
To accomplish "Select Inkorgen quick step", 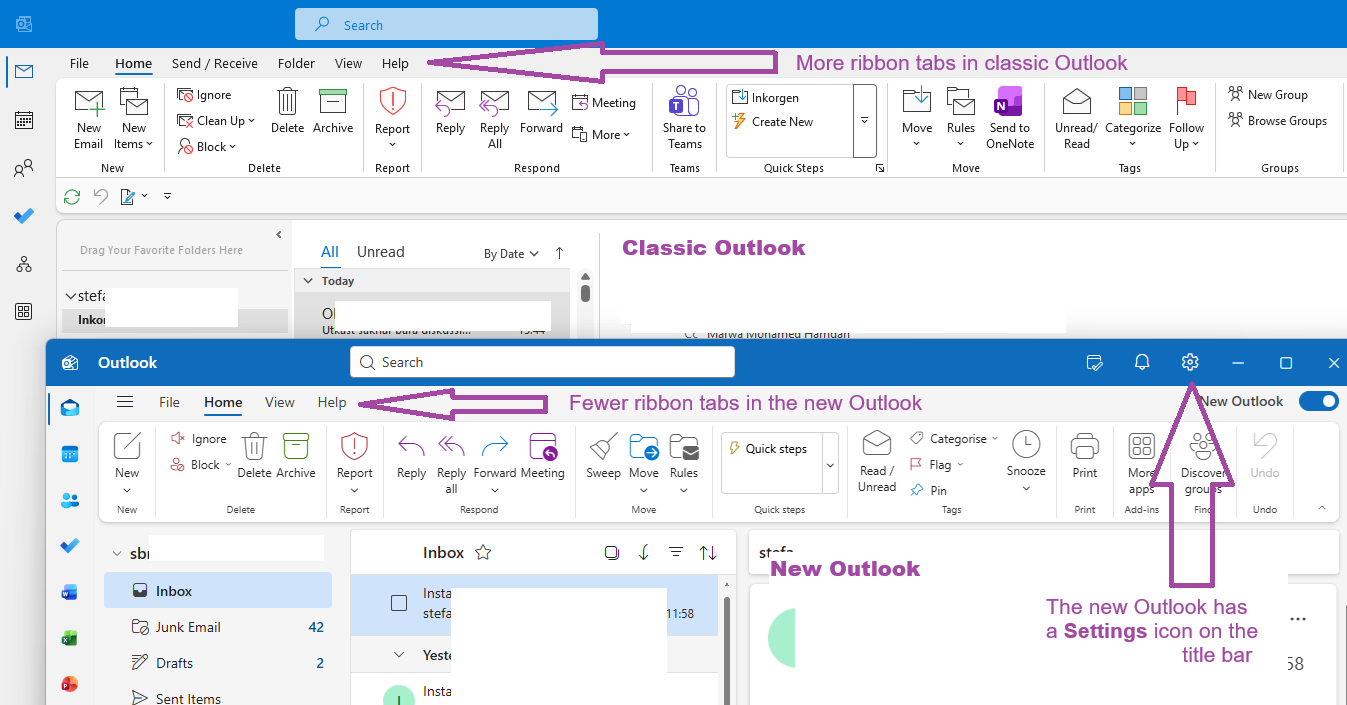I will point(765,98).
